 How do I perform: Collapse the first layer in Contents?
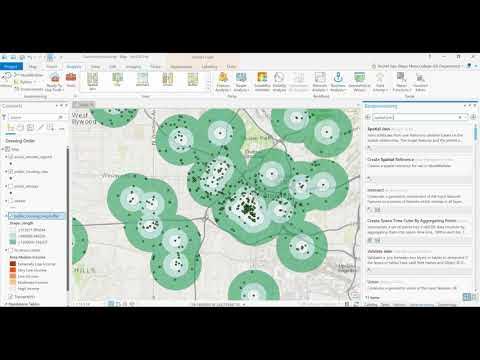pyautogui.click(x=6, y=157)
